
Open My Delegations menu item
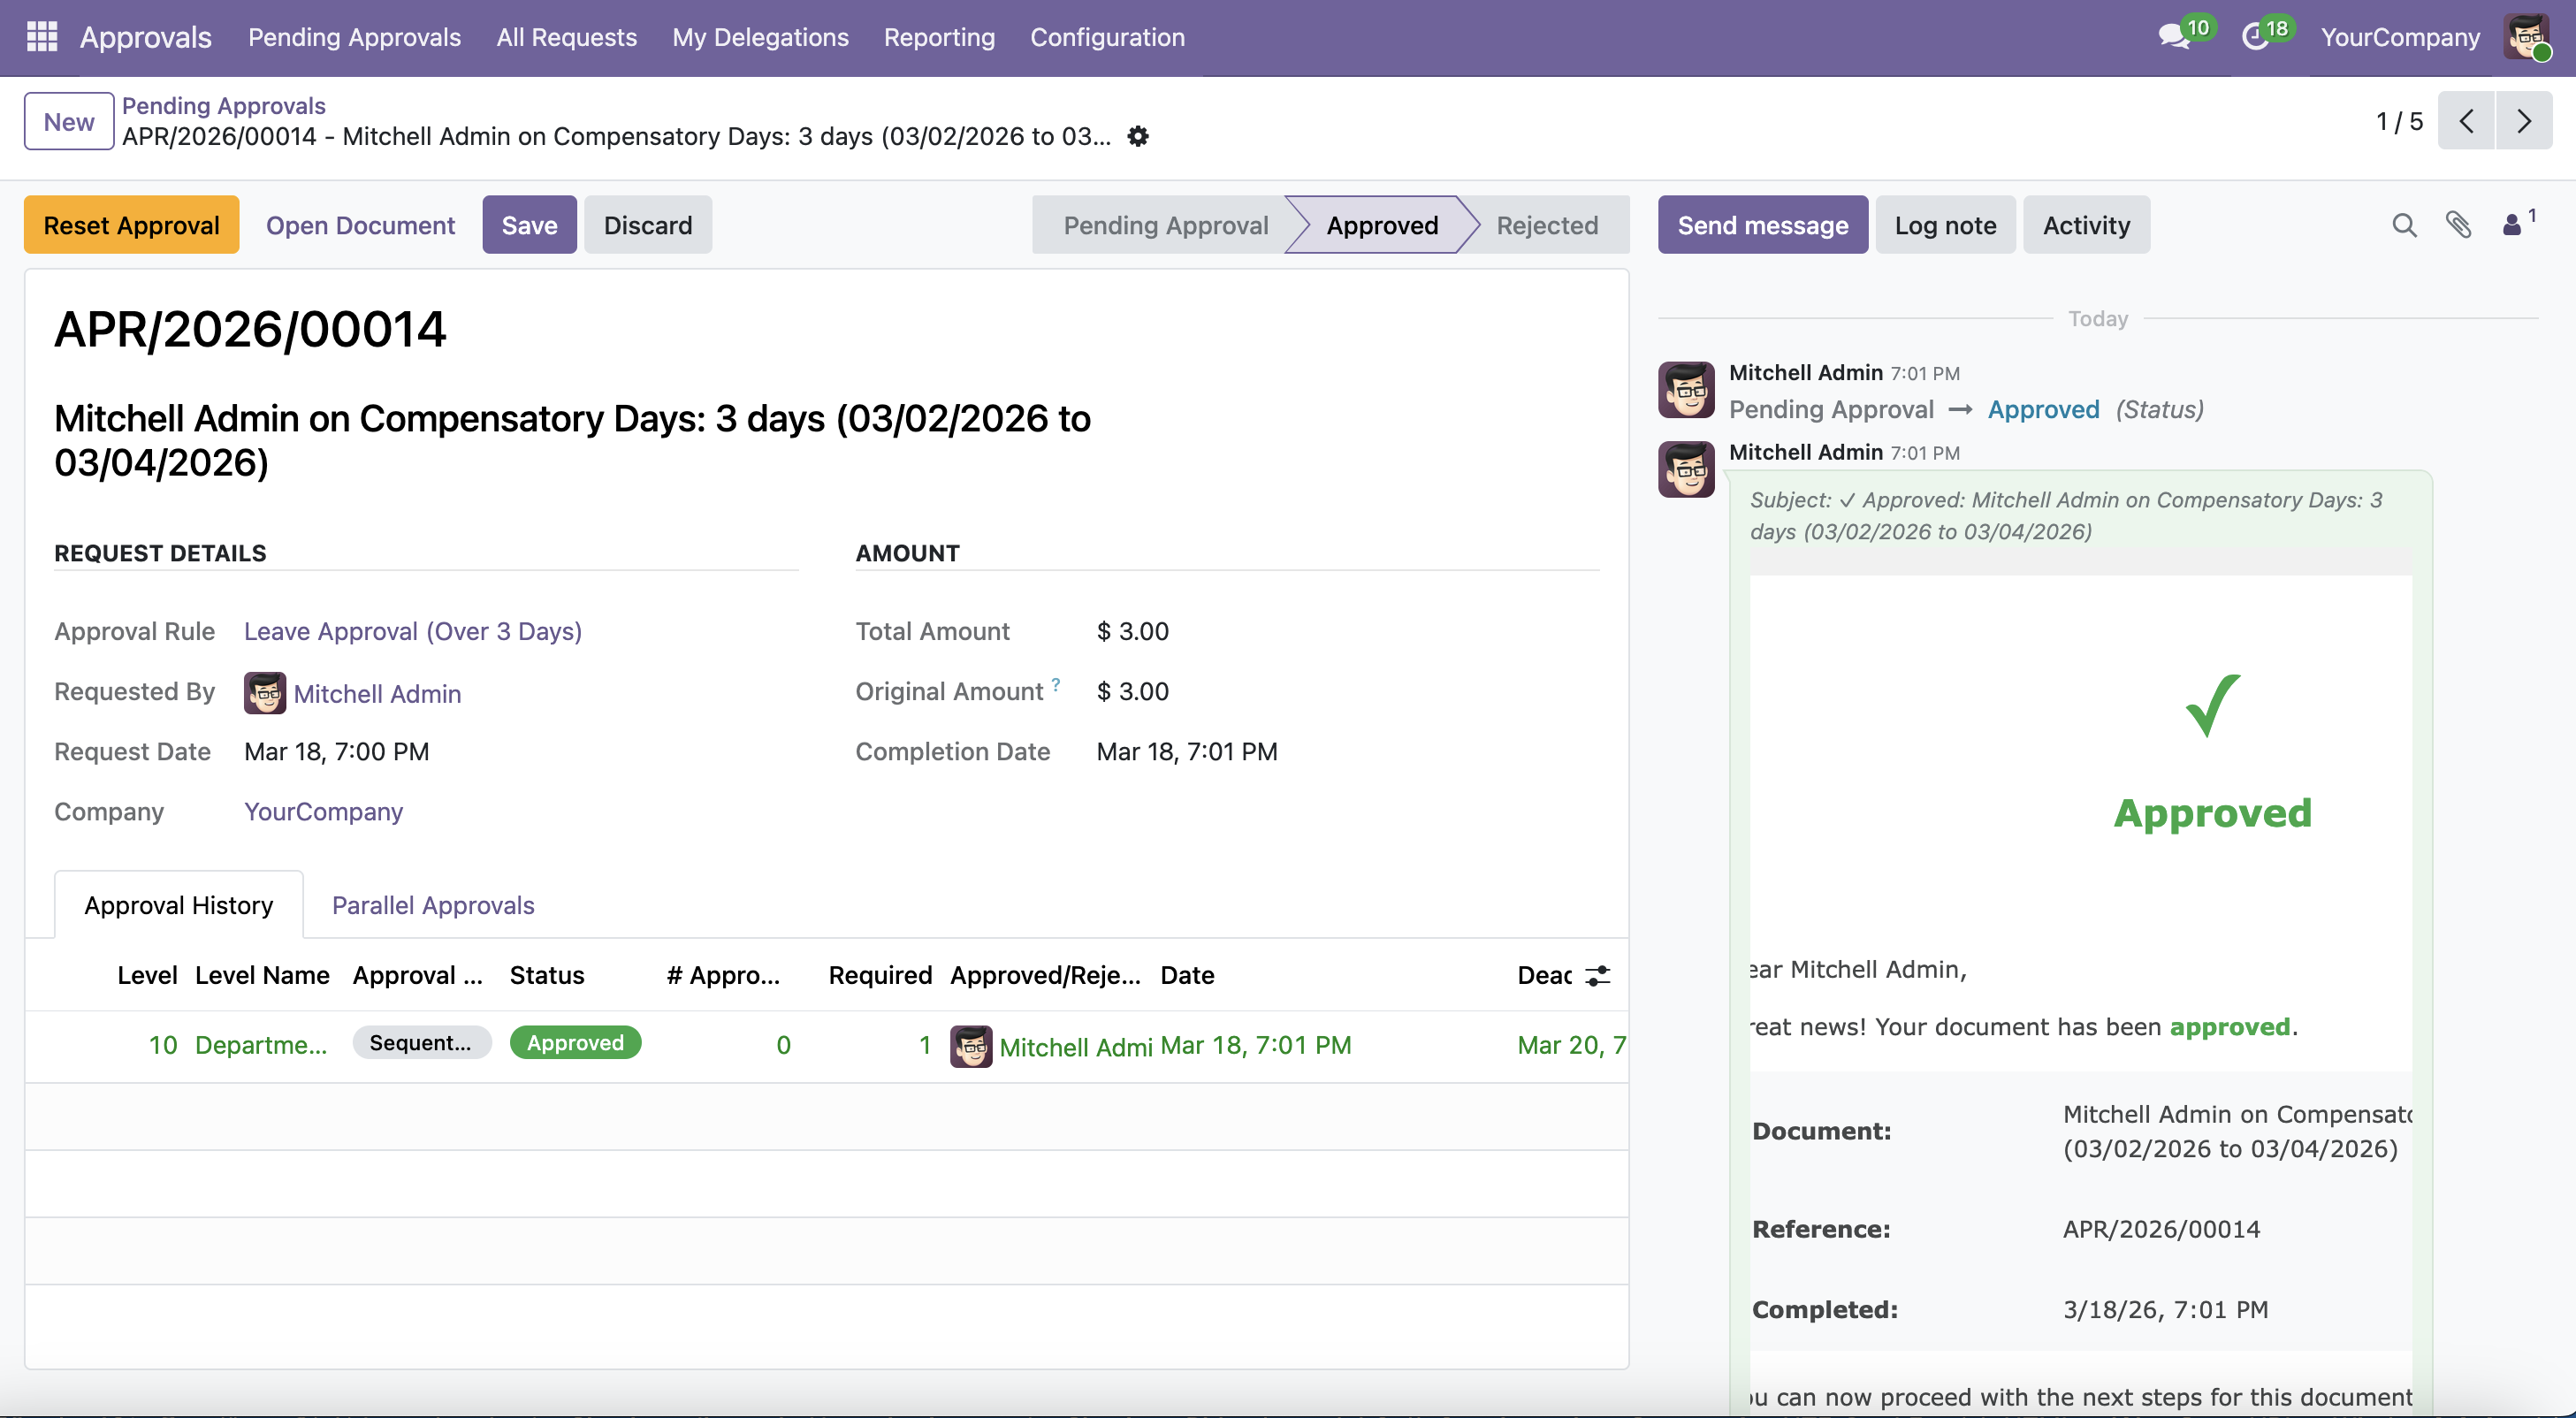point(760,37)
